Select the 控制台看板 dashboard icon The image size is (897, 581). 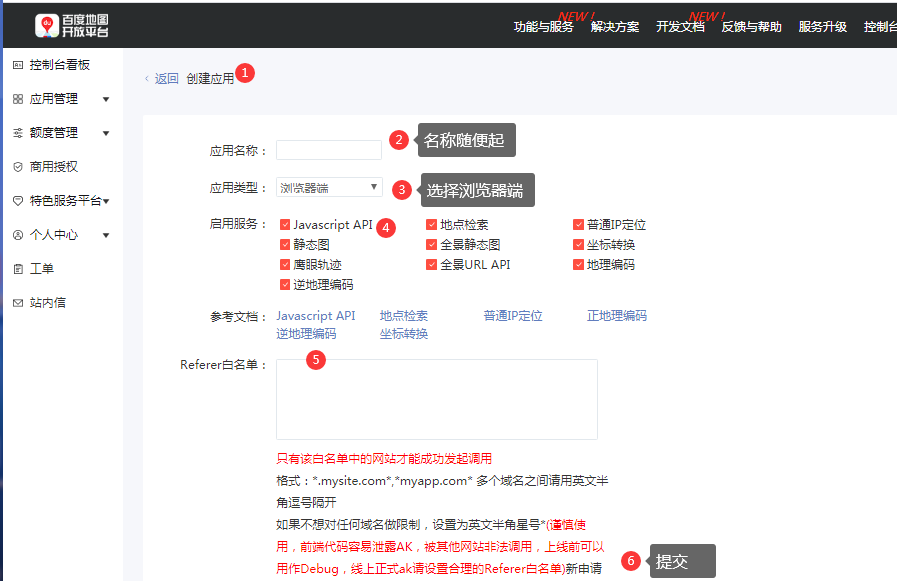17,64
